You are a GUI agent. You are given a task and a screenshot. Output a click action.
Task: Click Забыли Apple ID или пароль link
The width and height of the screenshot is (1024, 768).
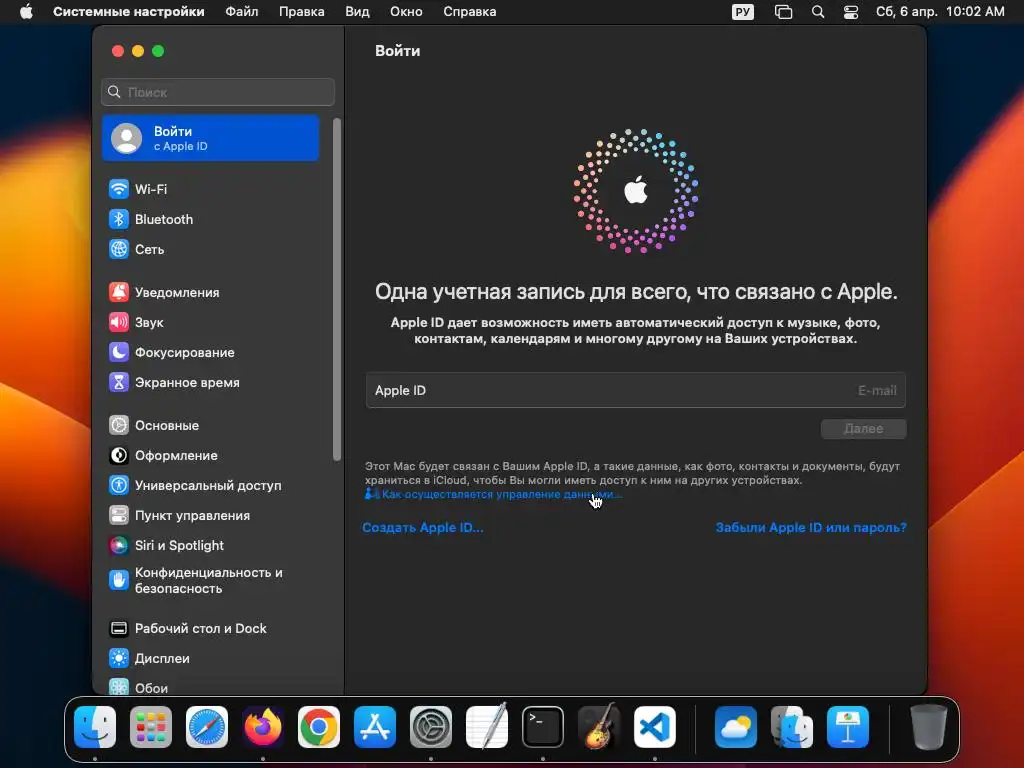pos(811,528)
